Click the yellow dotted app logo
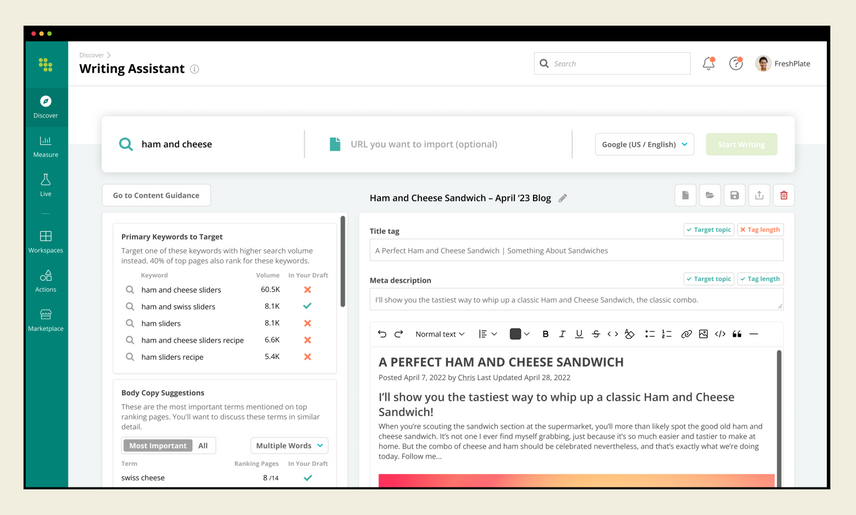Image resolution: width=856 pixels, height=515 pixels. 46,64
